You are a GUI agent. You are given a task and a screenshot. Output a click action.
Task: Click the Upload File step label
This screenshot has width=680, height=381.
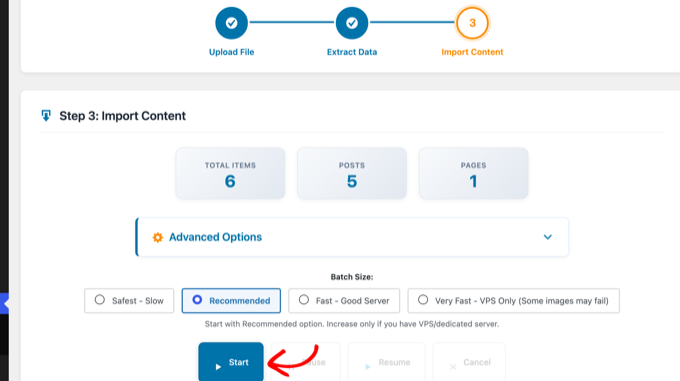[232, 52]
